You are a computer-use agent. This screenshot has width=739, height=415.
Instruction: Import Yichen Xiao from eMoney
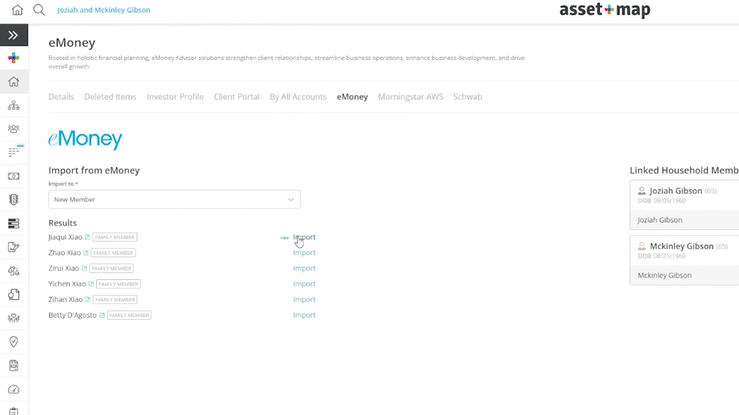coord(304,284)
